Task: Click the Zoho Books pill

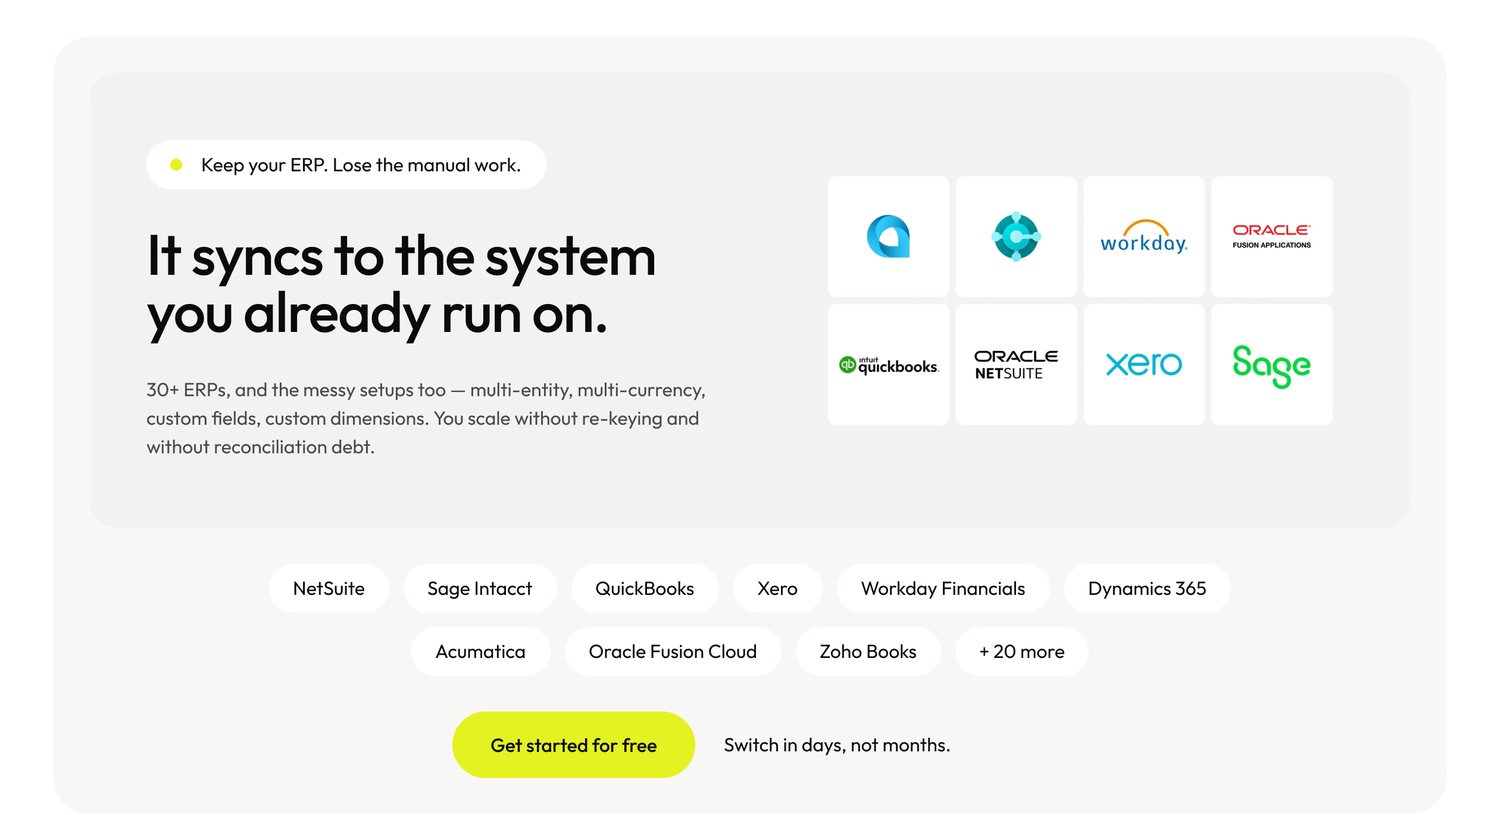Action: click(868, 652)
